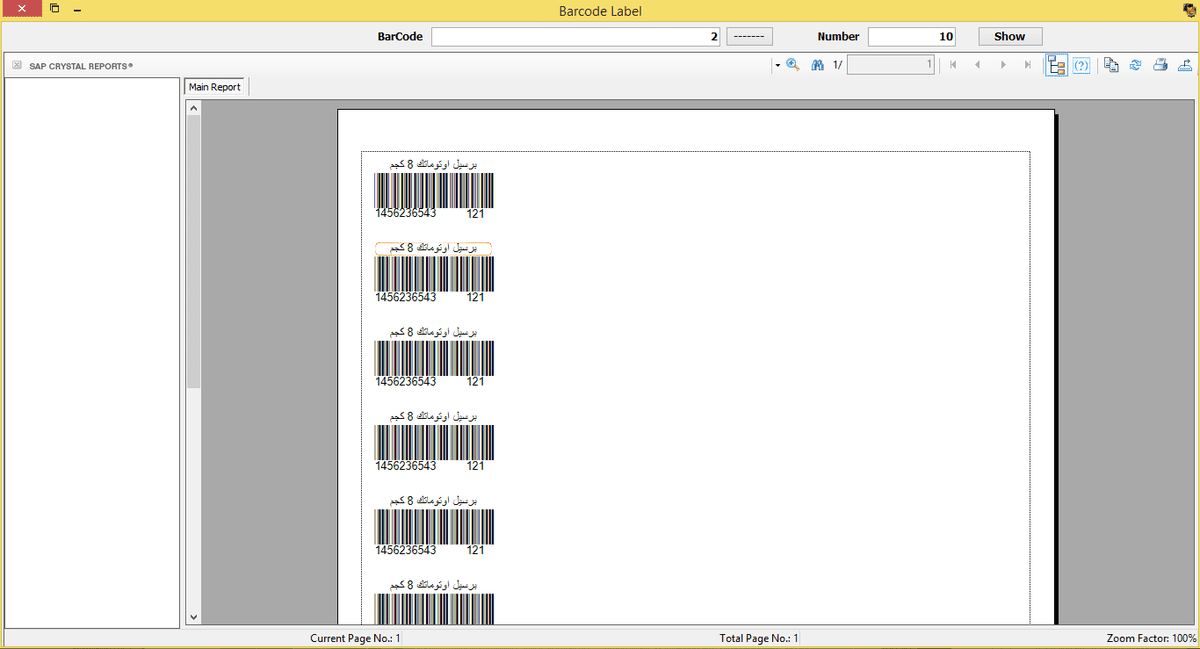Refresh the report data
Image resolution: width=1200 pixels, height=649 pixels.
1135,65
